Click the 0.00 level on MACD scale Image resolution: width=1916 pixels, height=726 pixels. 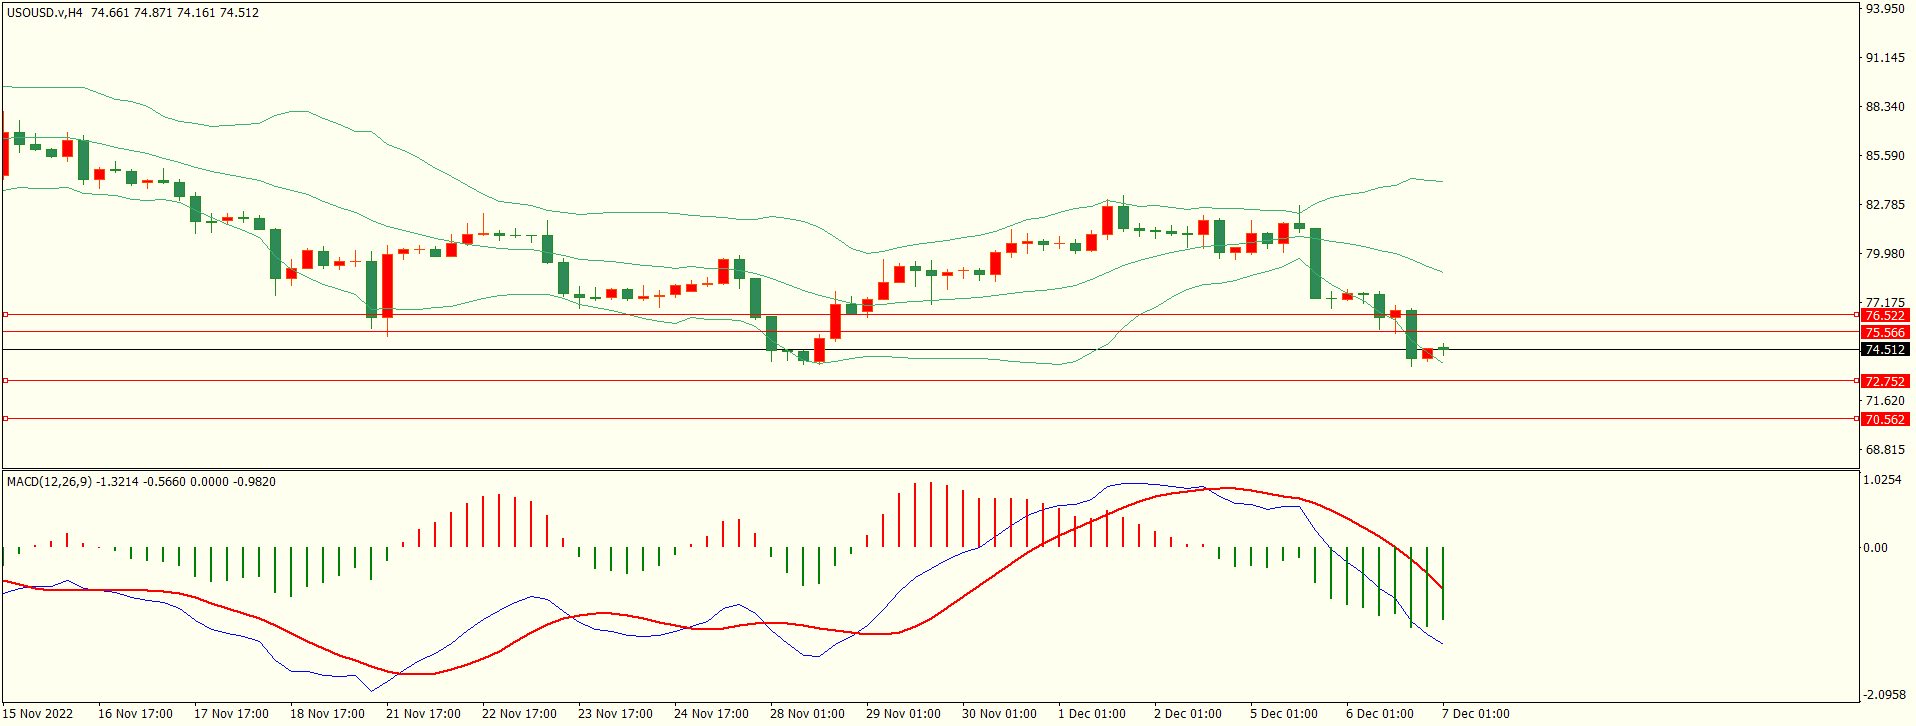point(1875,548)
